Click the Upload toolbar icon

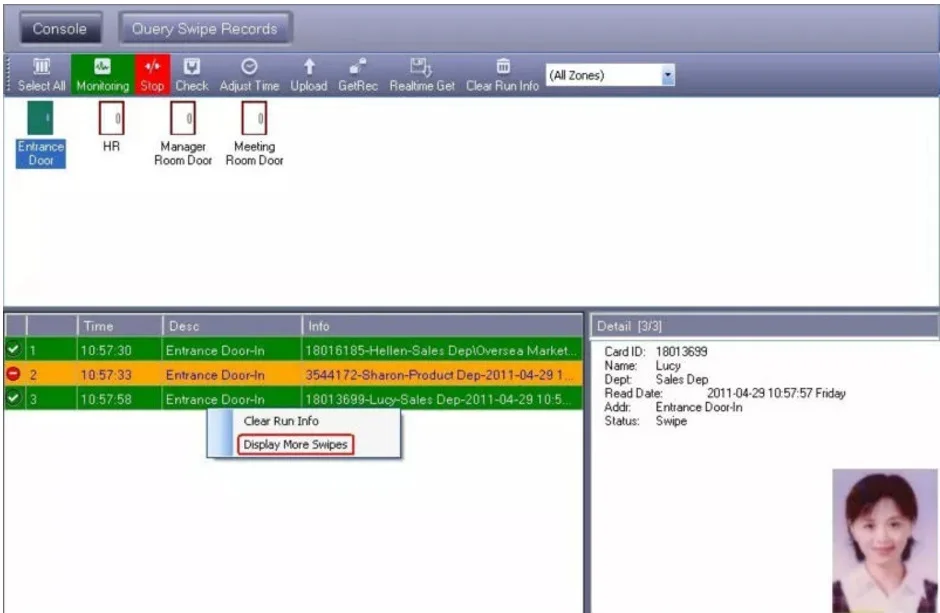tap(309, 75)
